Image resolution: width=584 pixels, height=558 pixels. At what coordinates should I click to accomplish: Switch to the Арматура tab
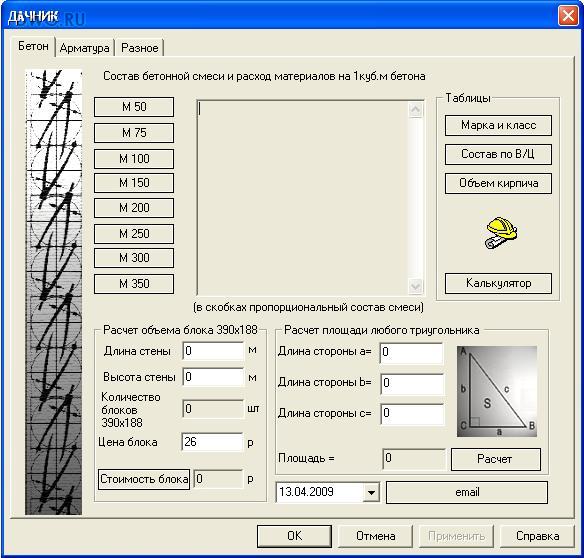(85, 48)
